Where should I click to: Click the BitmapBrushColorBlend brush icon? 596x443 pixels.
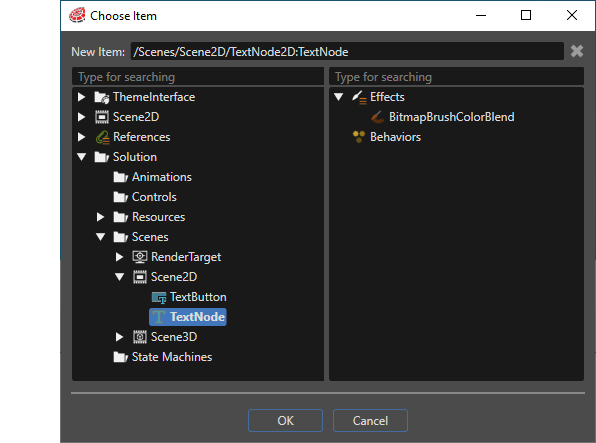pos(377,117)
